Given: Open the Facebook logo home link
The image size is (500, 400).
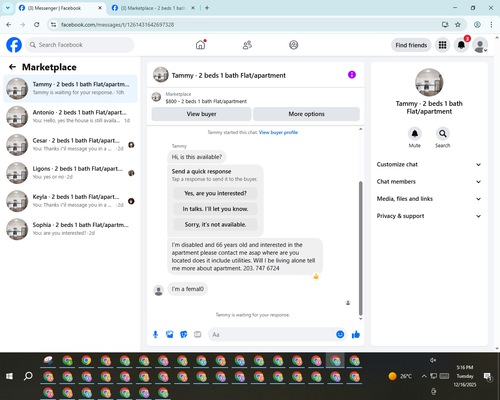Looking at the screenshot, I should 14,45.
